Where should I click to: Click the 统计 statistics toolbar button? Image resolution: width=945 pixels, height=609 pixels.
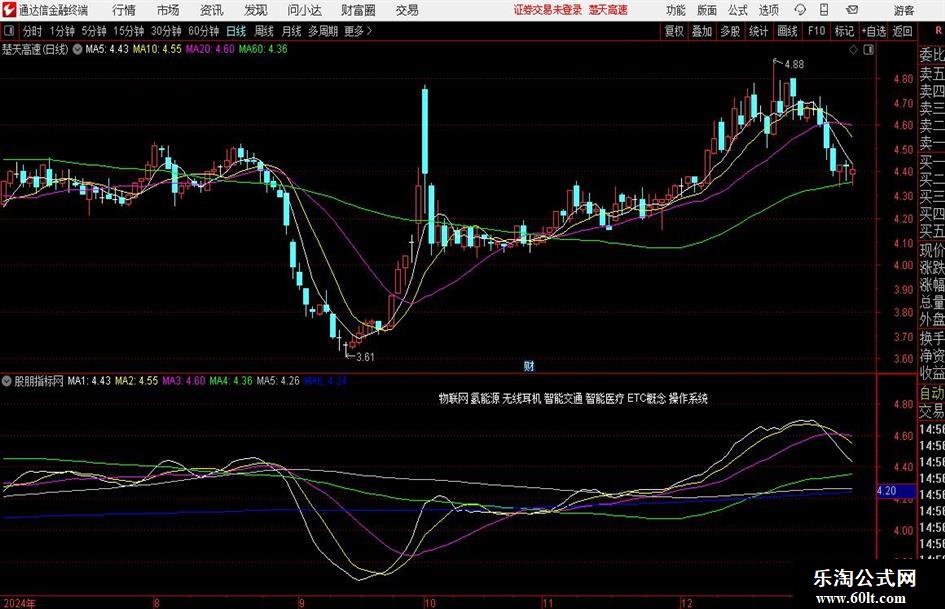(758, 31)
